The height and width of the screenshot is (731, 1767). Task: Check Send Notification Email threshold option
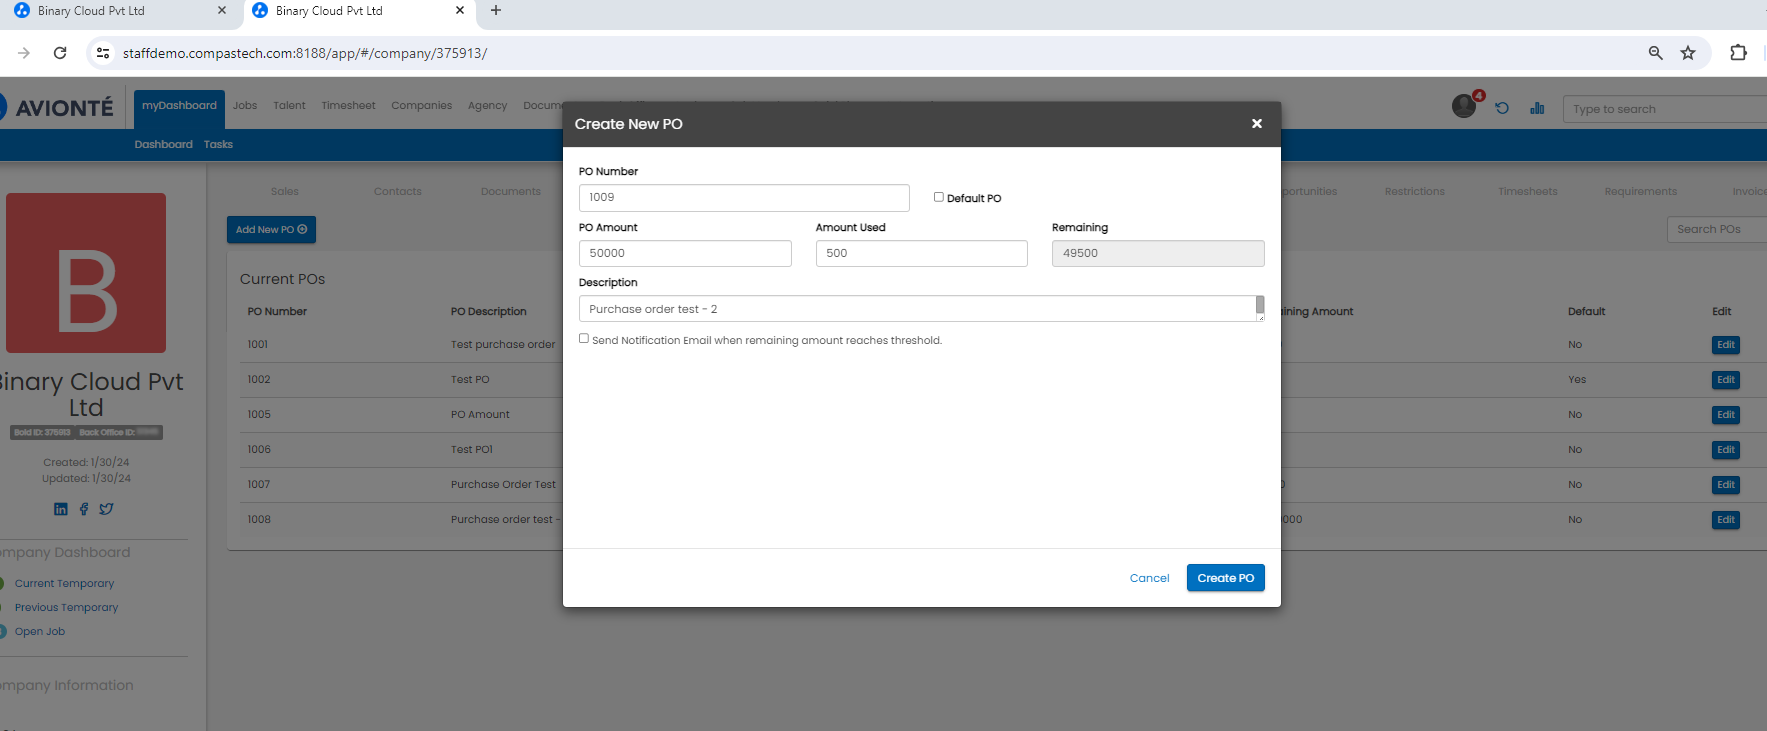[x=584, y=339]
